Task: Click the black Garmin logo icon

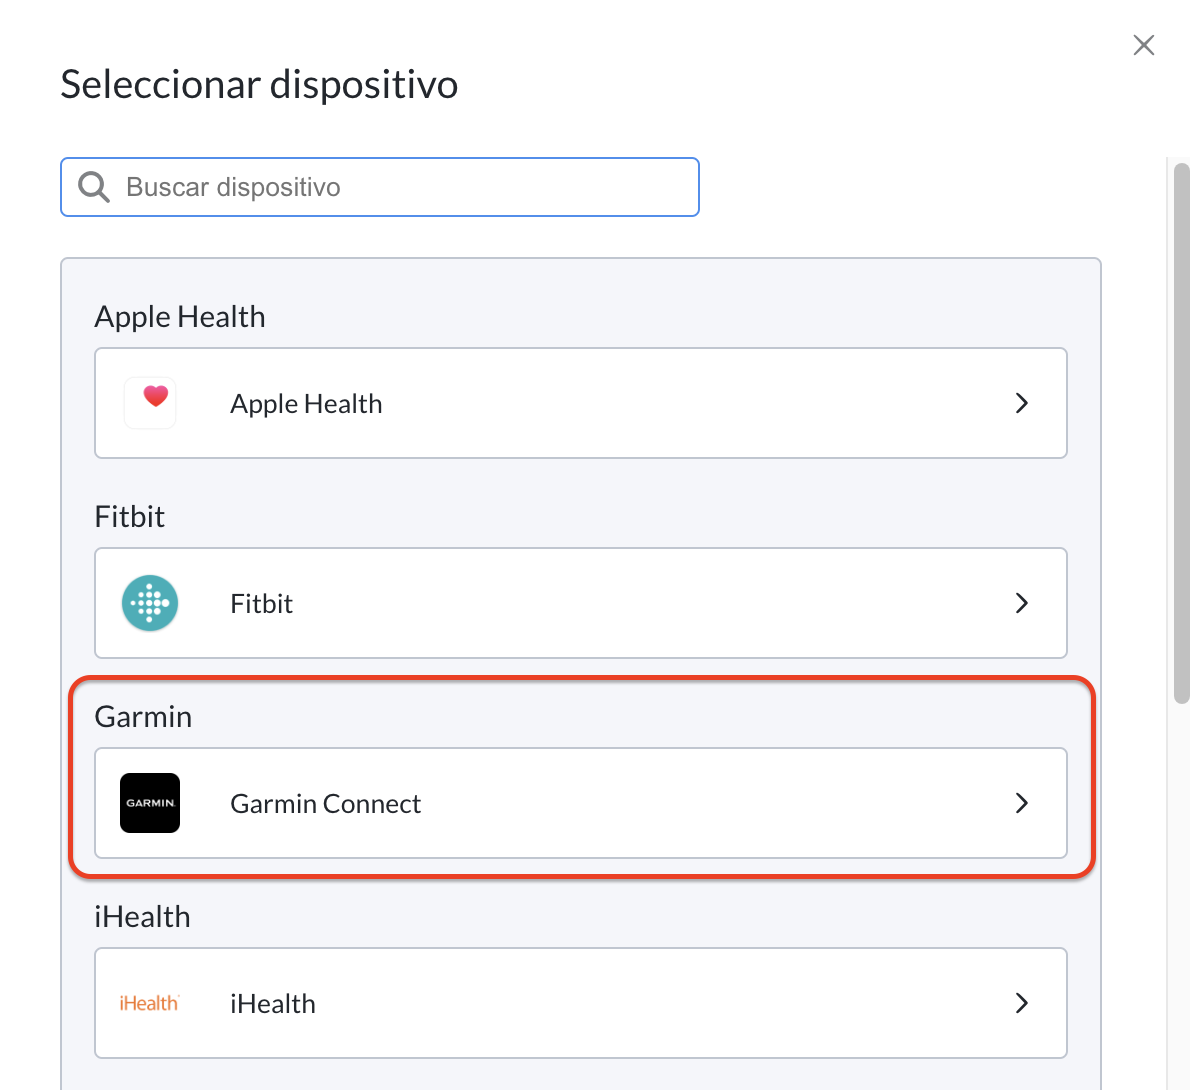Action: [x=150, y=803]
